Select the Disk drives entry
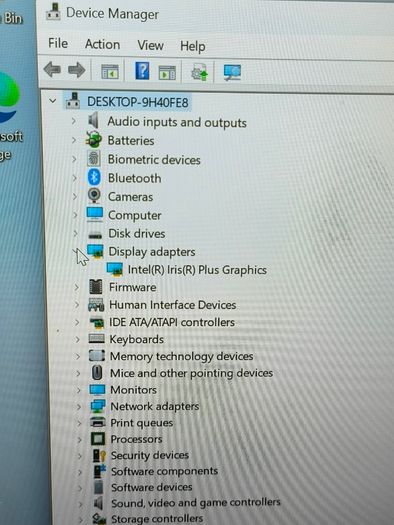The width and height of the screenshot is (394, 525). (x=137, y=234)
